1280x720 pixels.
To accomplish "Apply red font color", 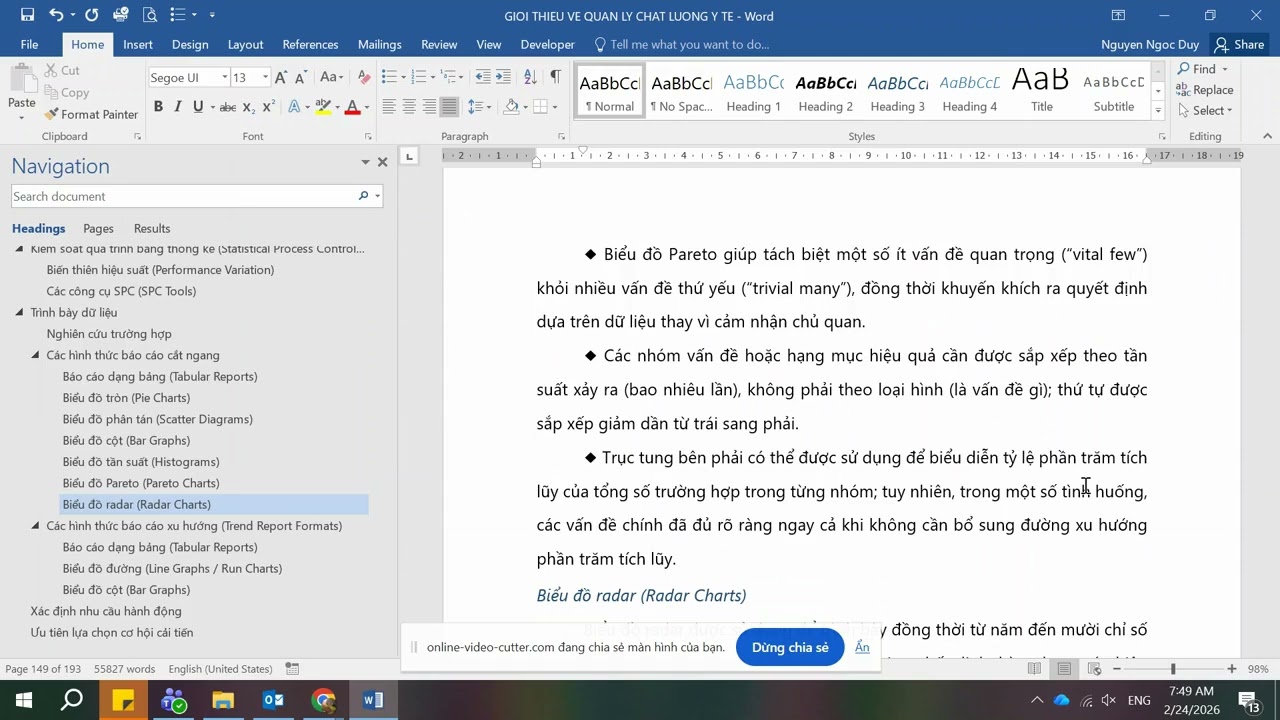I will [x=352, y=107].
